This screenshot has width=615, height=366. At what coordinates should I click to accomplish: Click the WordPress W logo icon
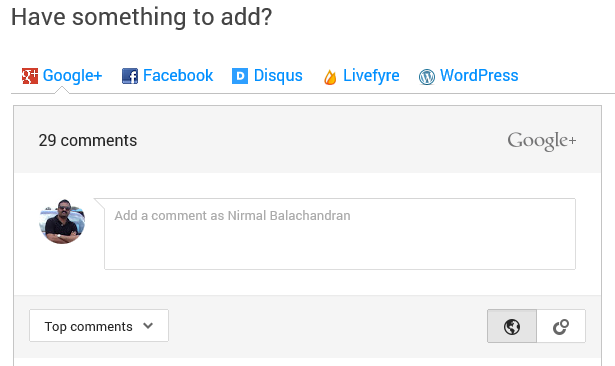pos(427,76)
